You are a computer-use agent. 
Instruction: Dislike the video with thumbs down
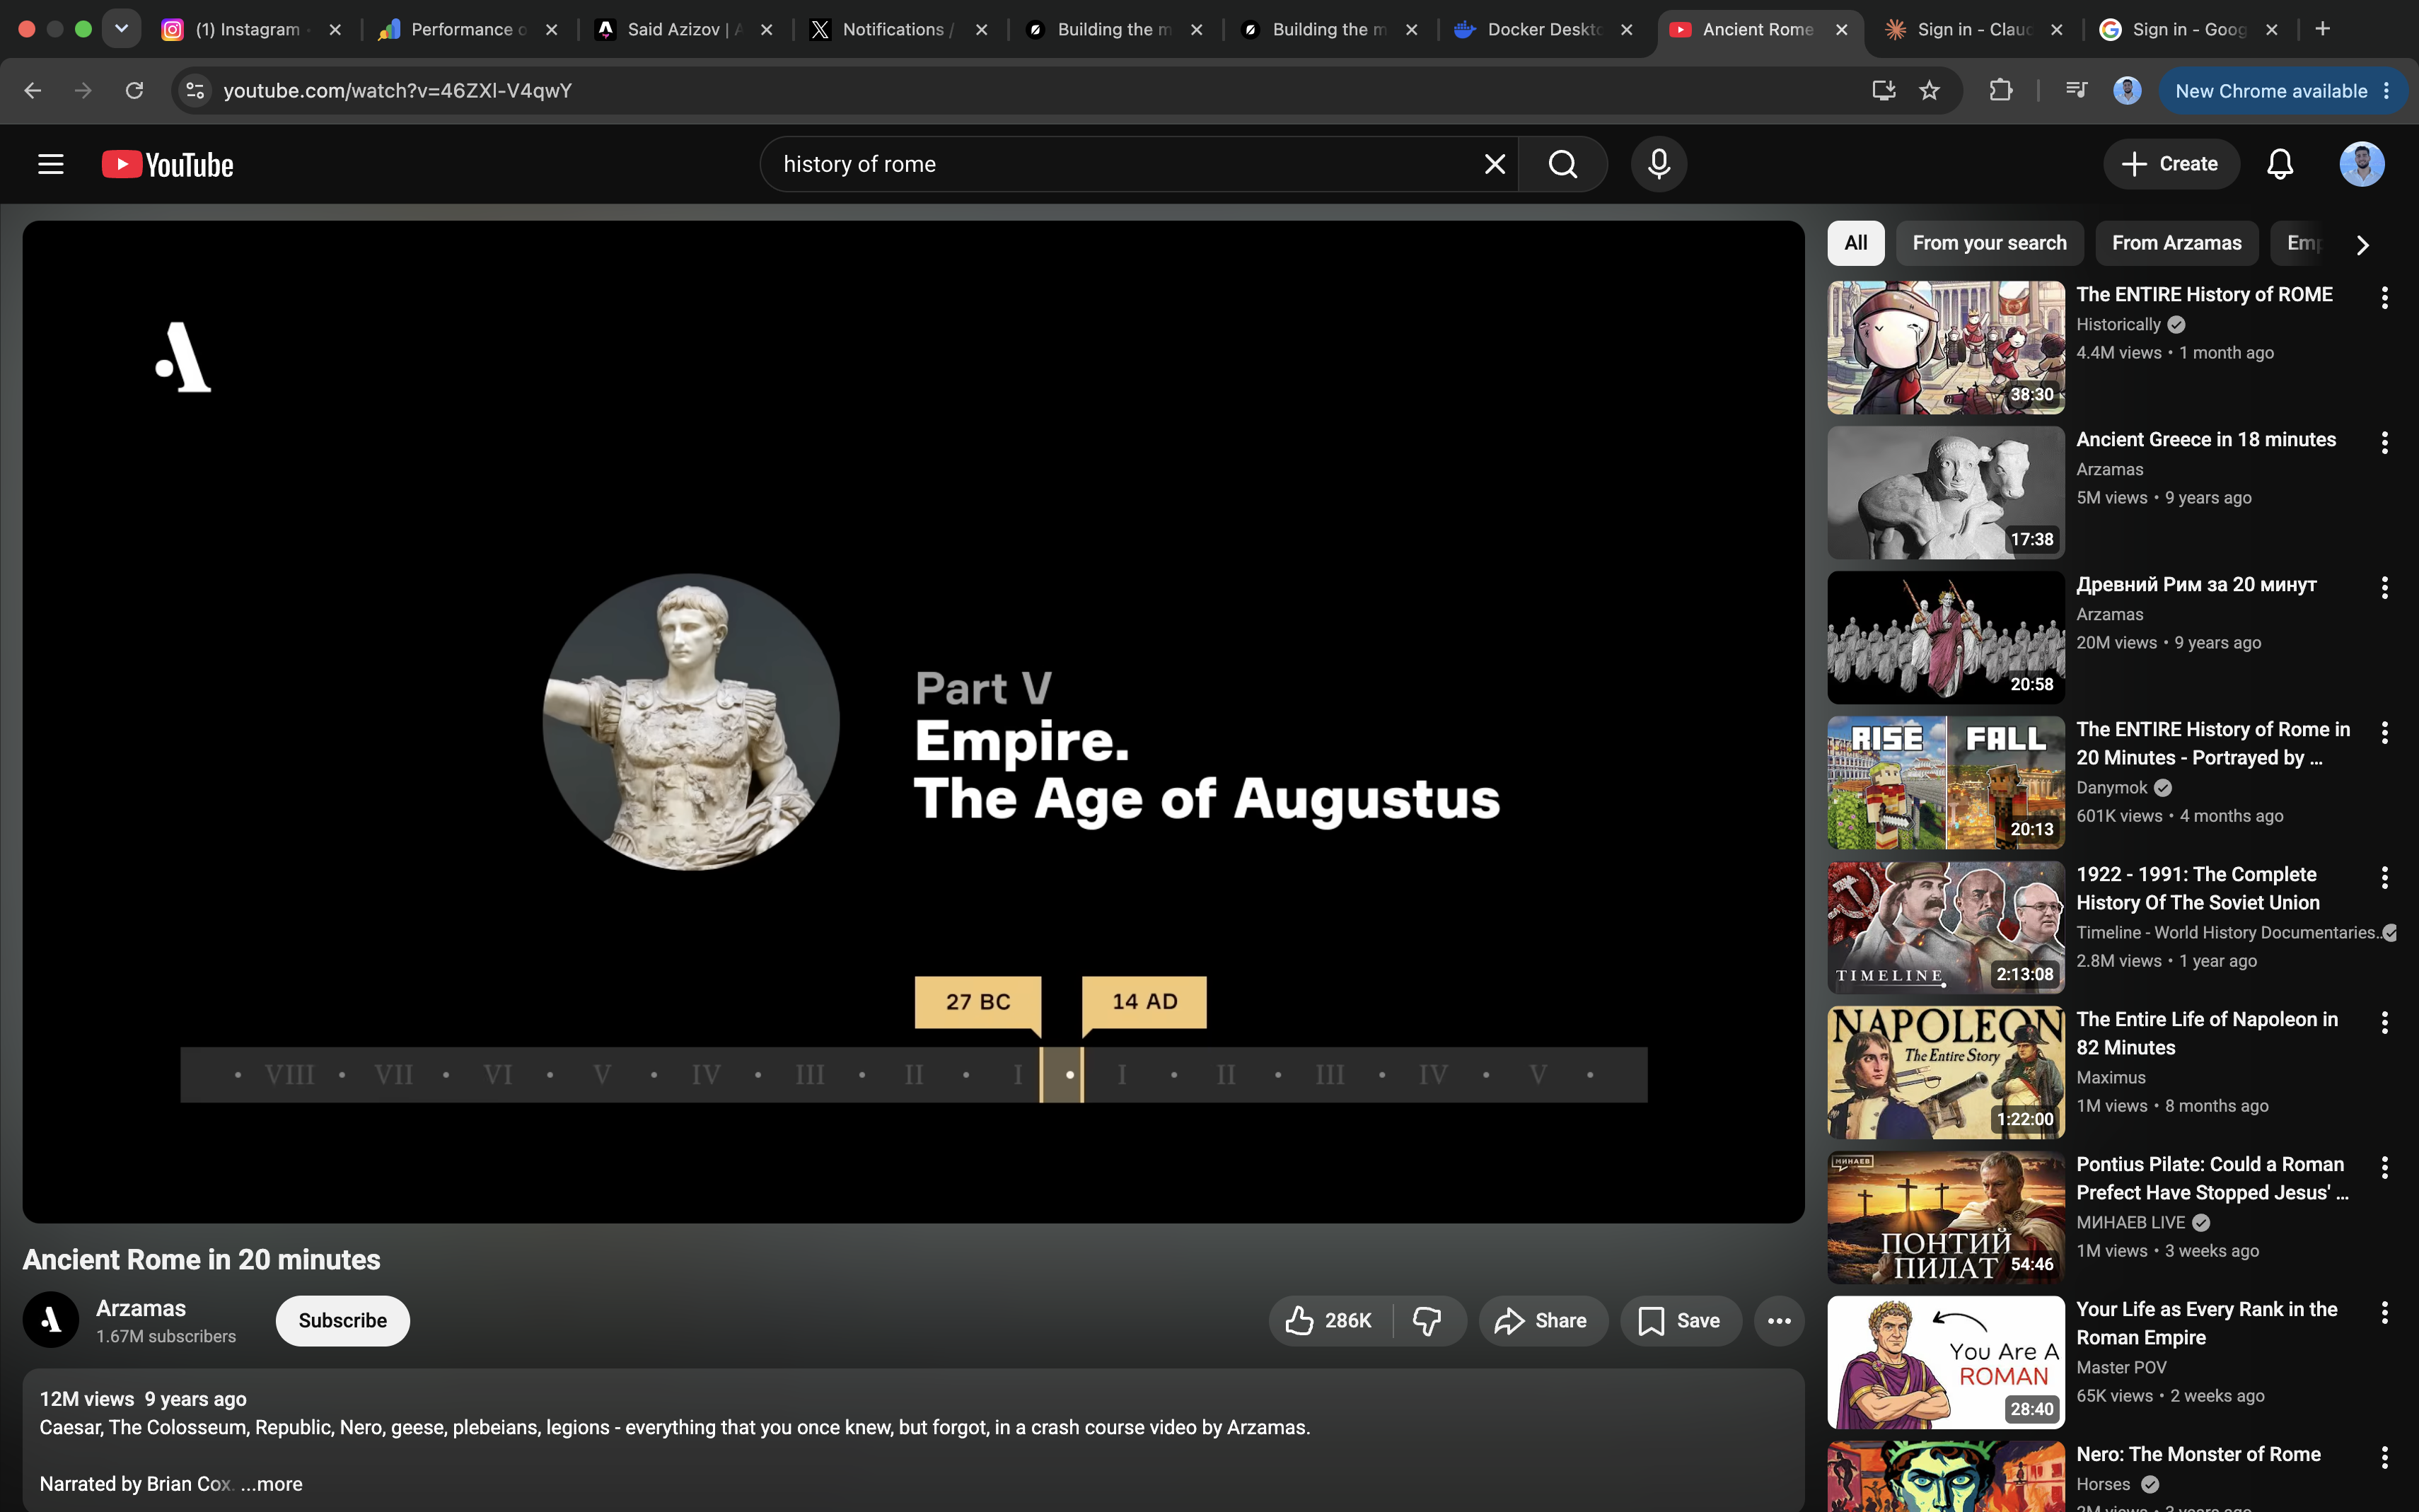[x=1428, y=1320]
